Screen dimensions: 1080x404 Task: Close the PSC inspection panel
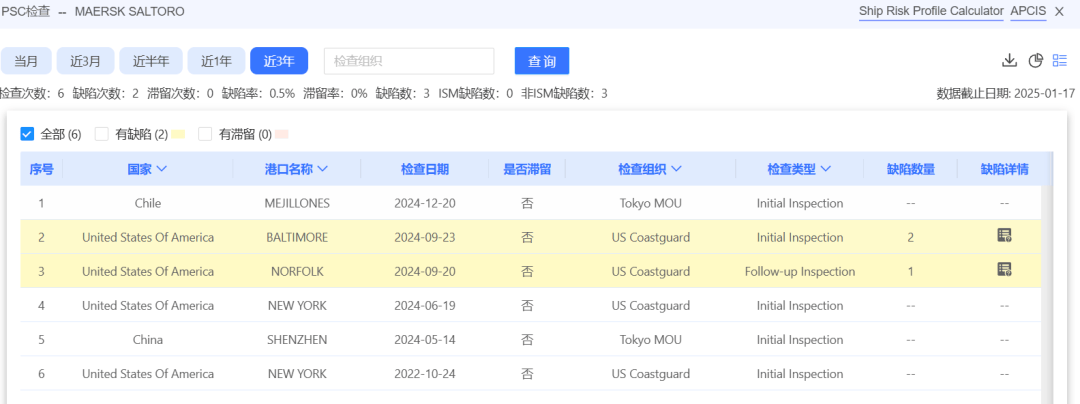coord(1059,11)
